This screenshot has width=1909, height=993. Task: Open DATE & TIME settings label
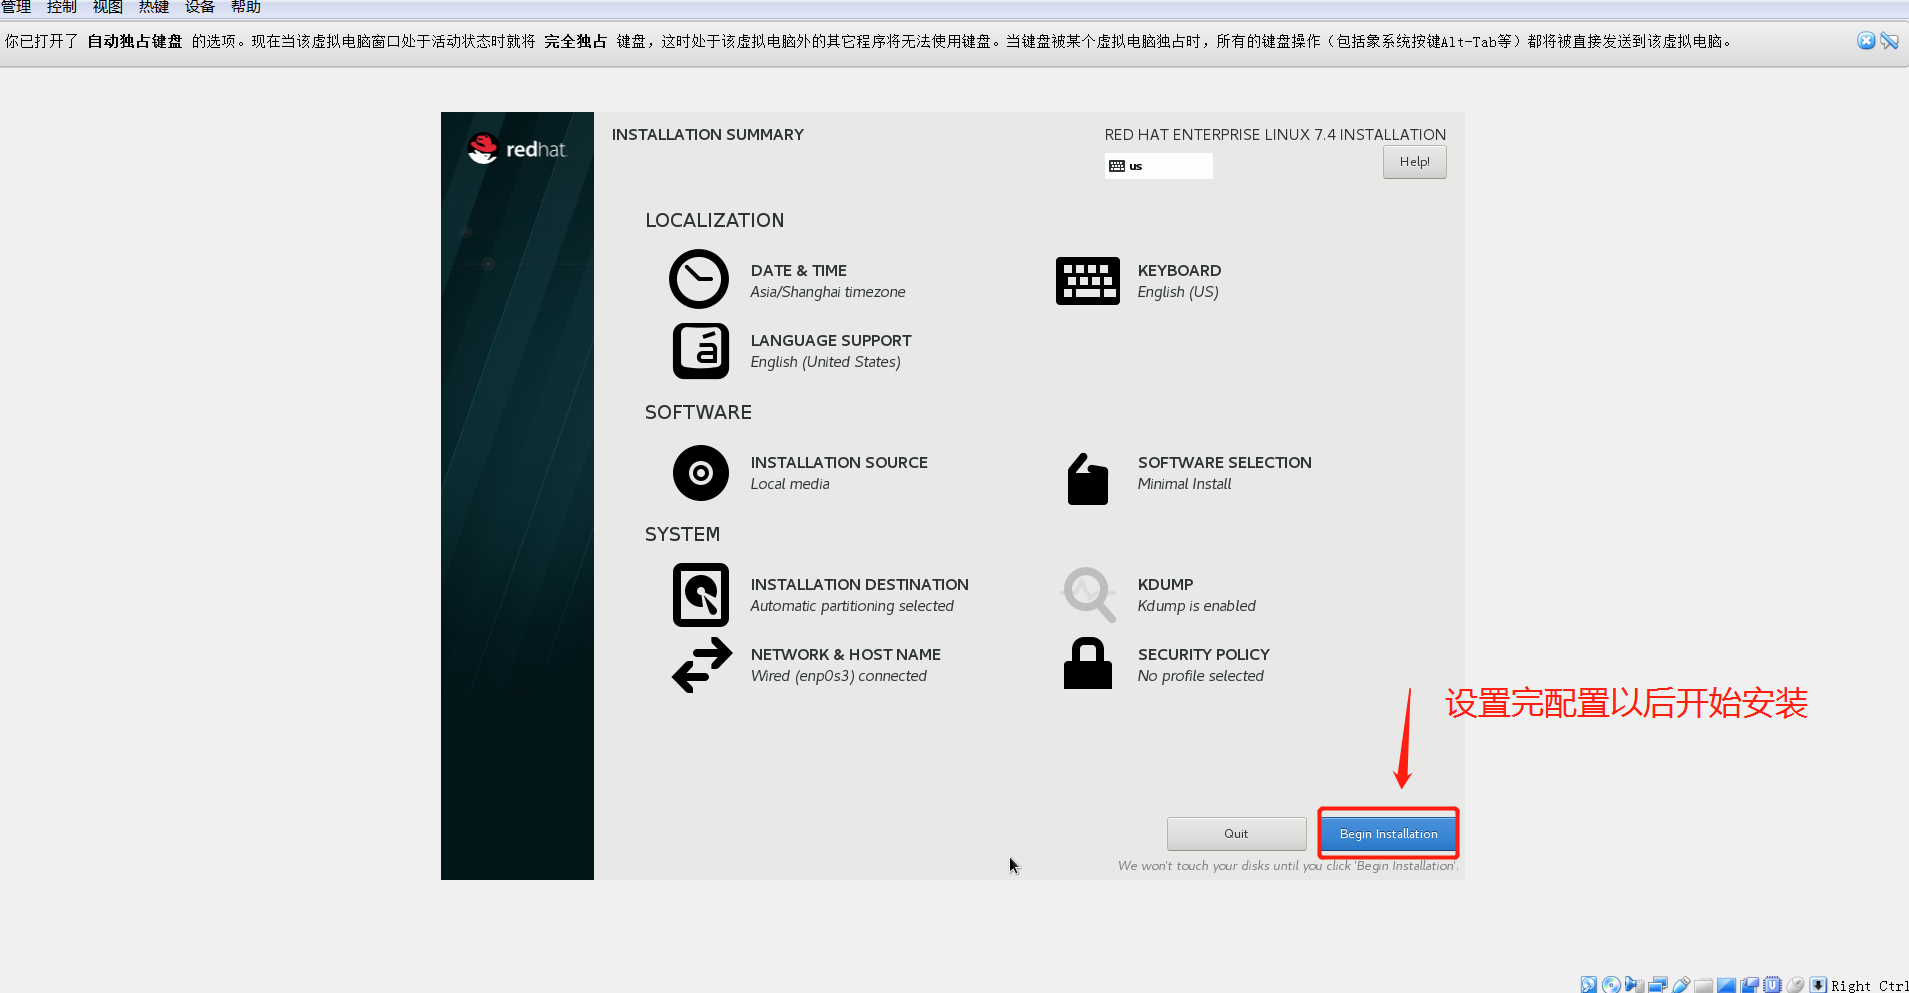coord(799,271)
